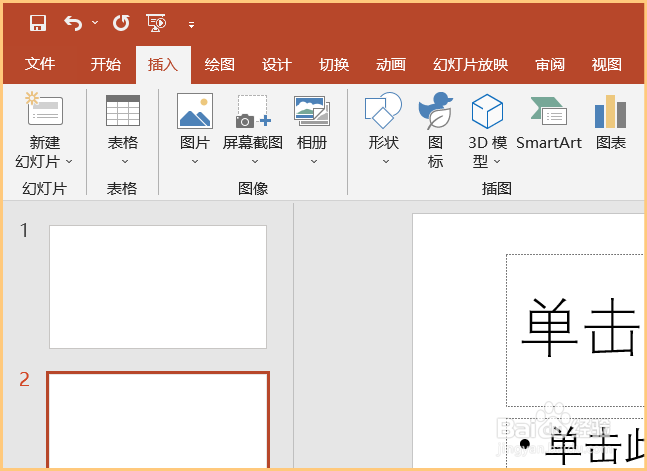Repeat the last action with redo icon
647x471 pixels.
pyautogui.click(x=121, y=23)
